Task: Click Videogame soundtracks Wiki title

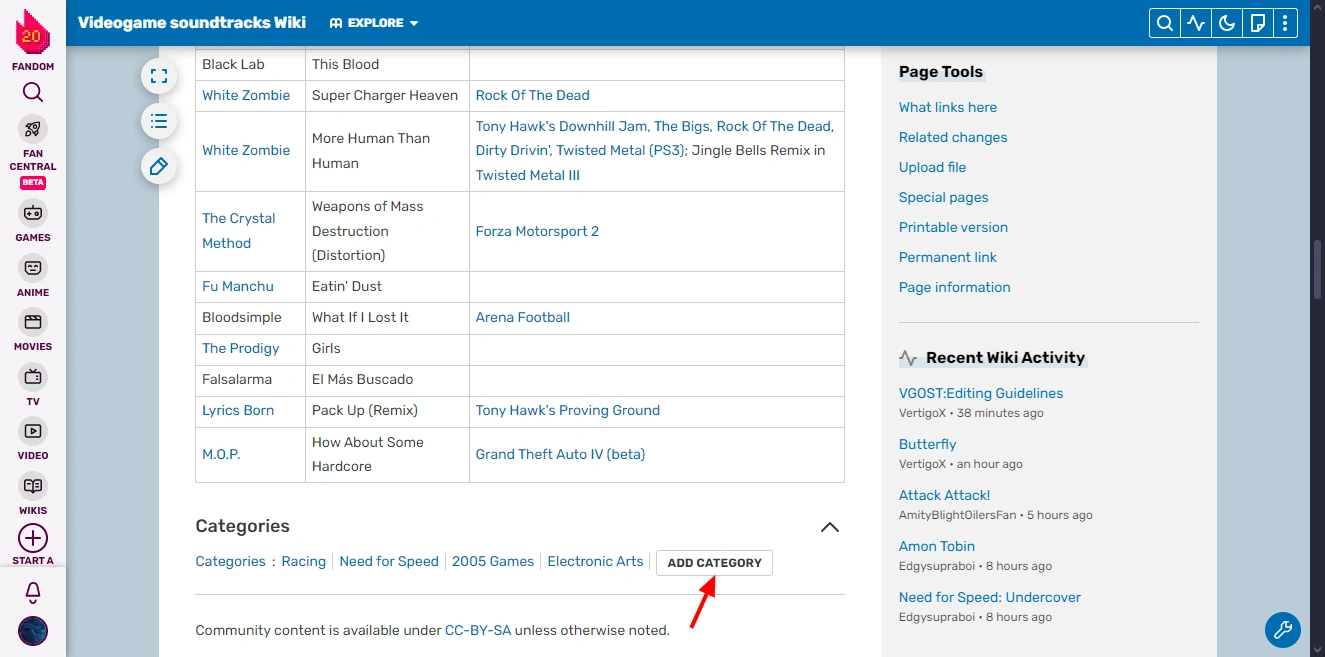Action: pyautogui.click(x=192, y=22)
